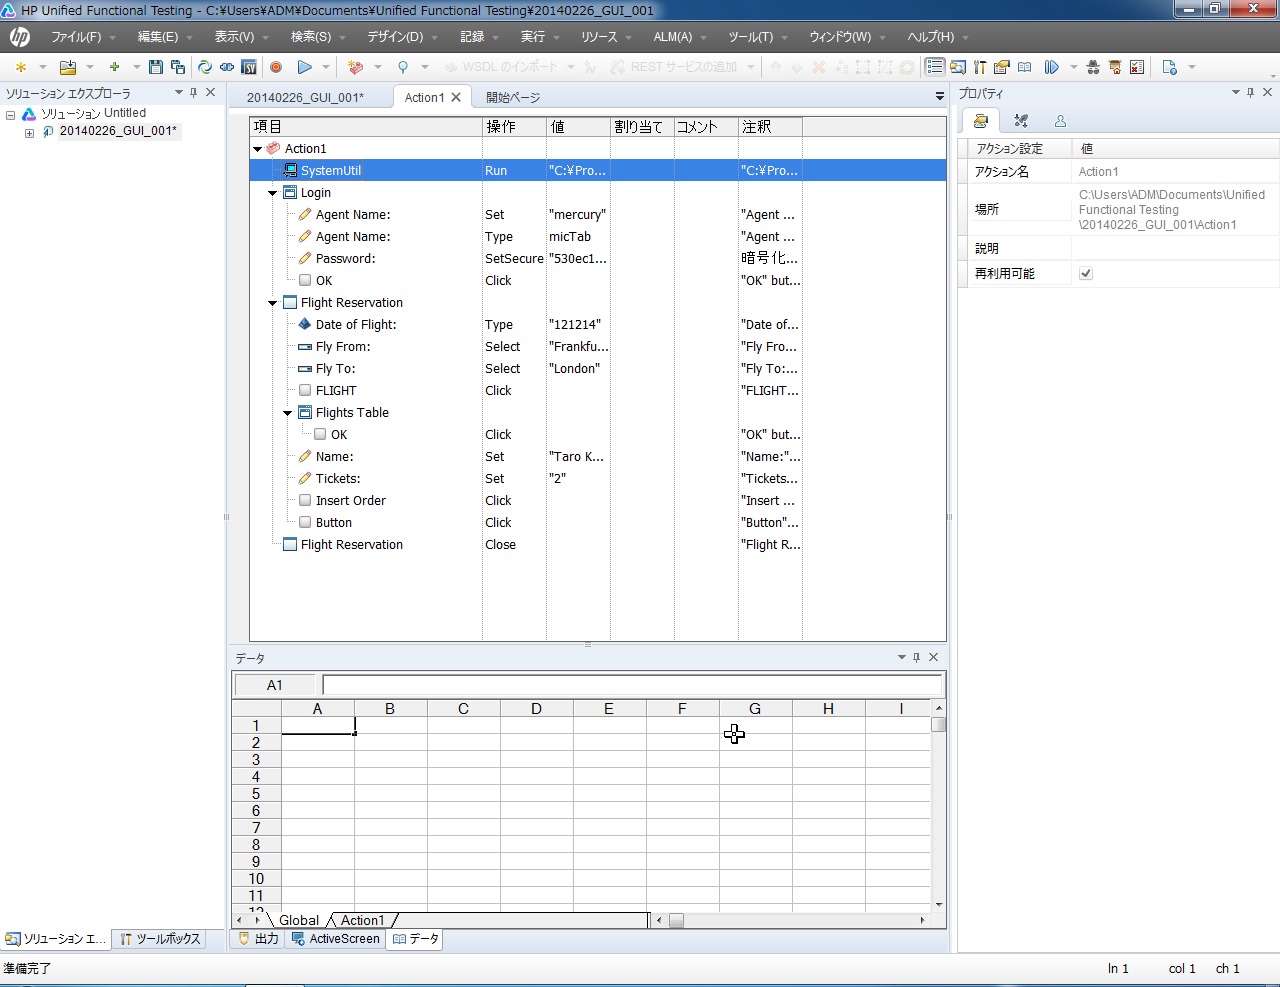Open the データ panel options dropdown arrow
Viewport: 1280px width, 987px height.
[901, 657]
